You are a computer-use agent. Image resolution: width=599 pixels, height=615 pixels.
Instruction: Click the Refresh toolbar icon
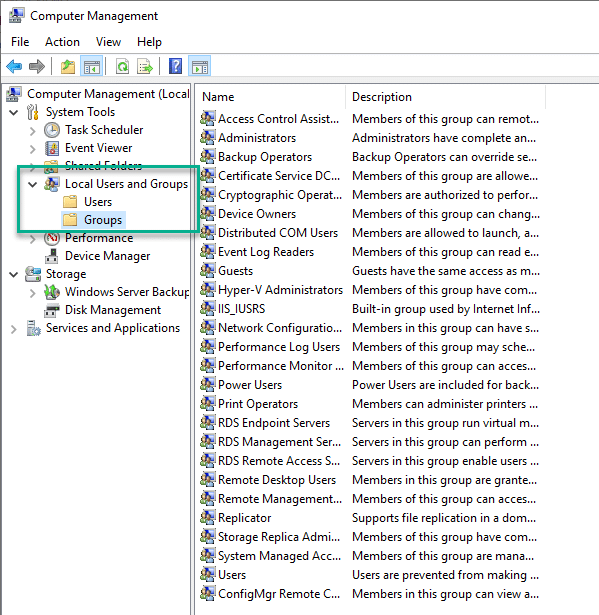122,66
